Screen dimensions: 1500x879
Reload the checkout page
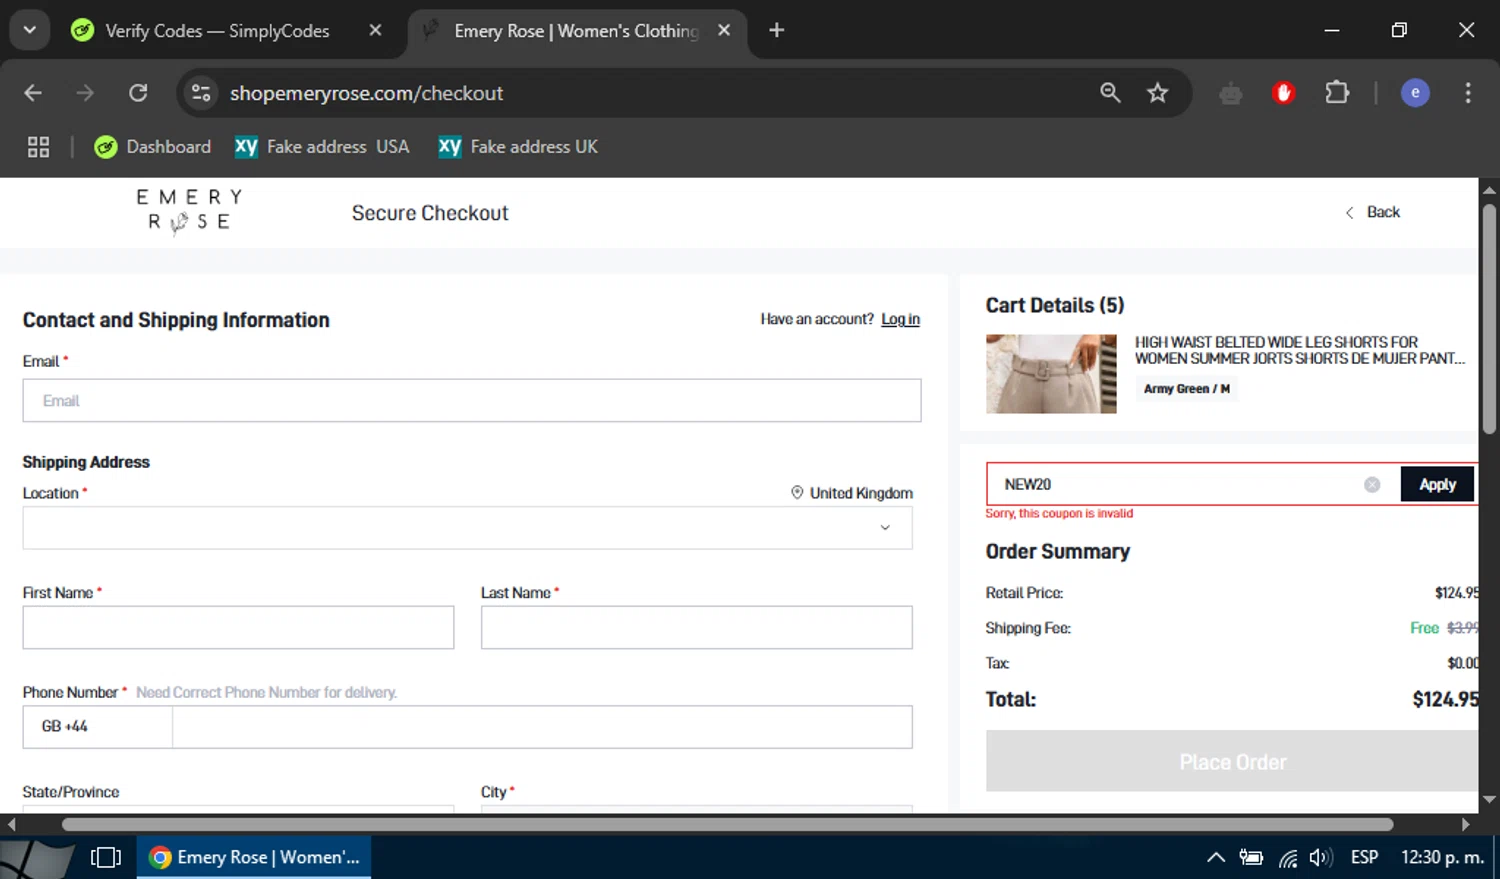click(x=138, y=93)
